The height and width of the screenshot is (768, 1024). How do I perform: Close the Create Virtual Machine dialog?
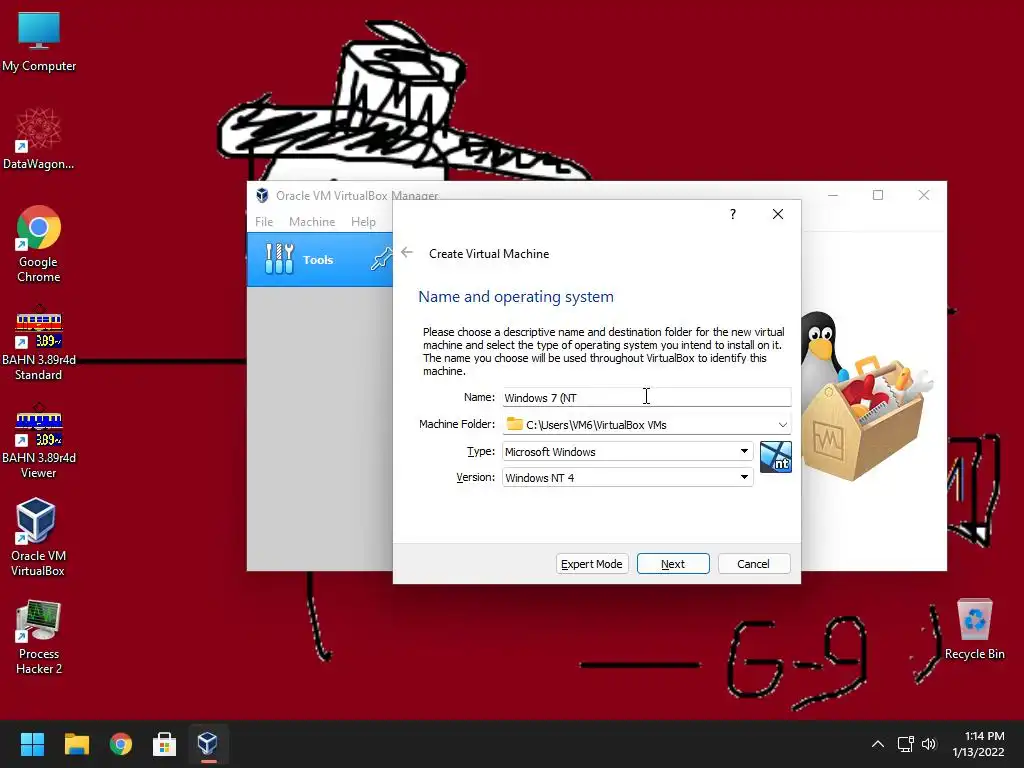tap(778, 214)
